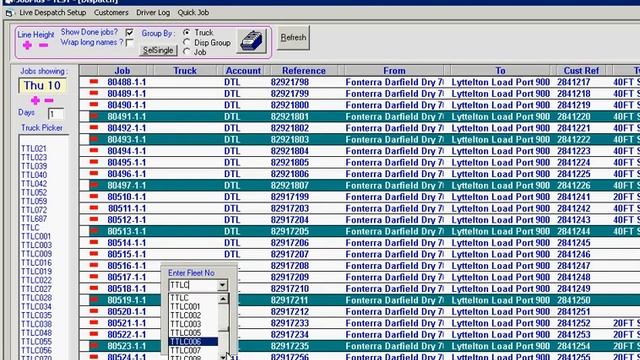Image resolution: width=640 pixels, height=360 pixels.
Task: Click the Refresh button
Action: point(293,38)
